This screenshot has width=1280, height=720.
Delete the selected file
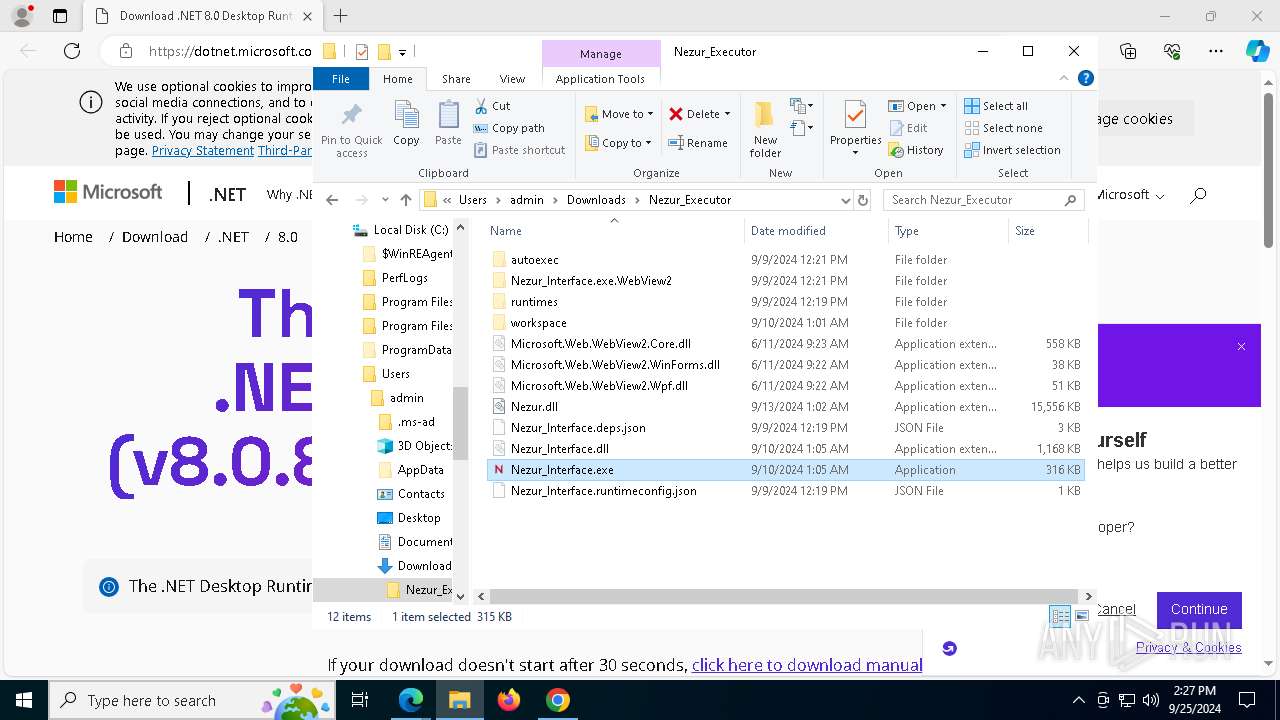pos(693,114)
